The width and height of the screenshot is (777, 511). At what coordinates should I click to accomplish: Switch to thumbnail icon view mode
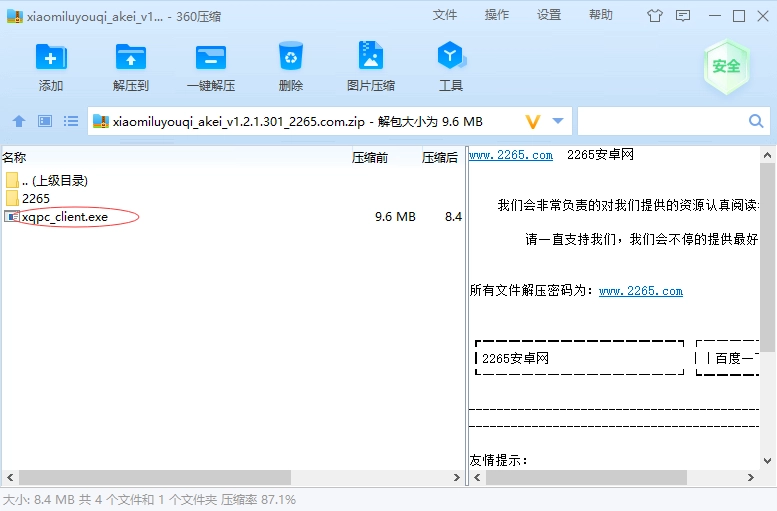pos(45,121)
